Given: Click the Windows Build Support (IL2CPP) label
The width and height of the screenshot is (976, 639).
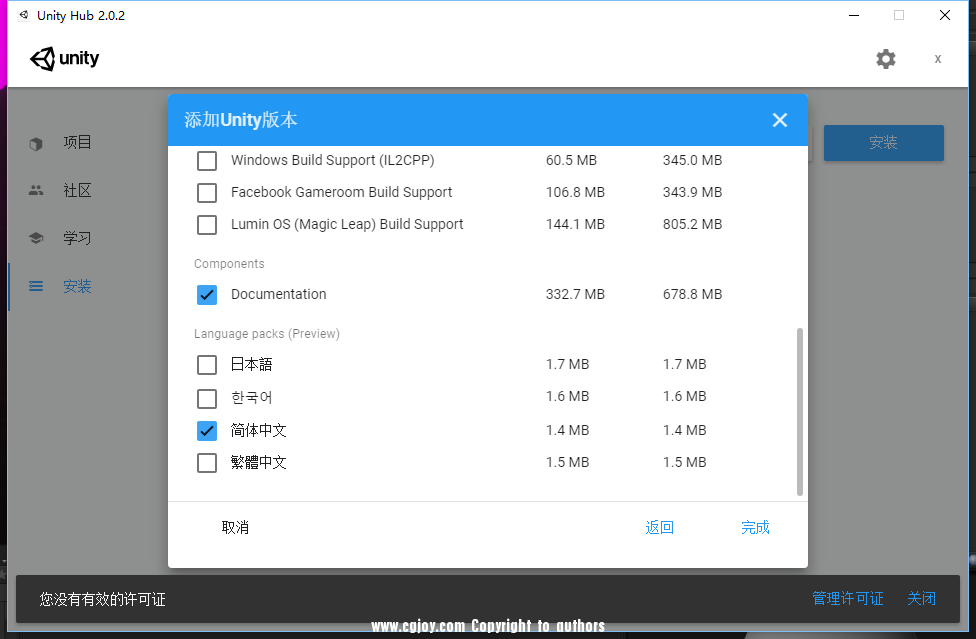Looking at the screenshot, I should pyautogui.click(x=332, y=161).
